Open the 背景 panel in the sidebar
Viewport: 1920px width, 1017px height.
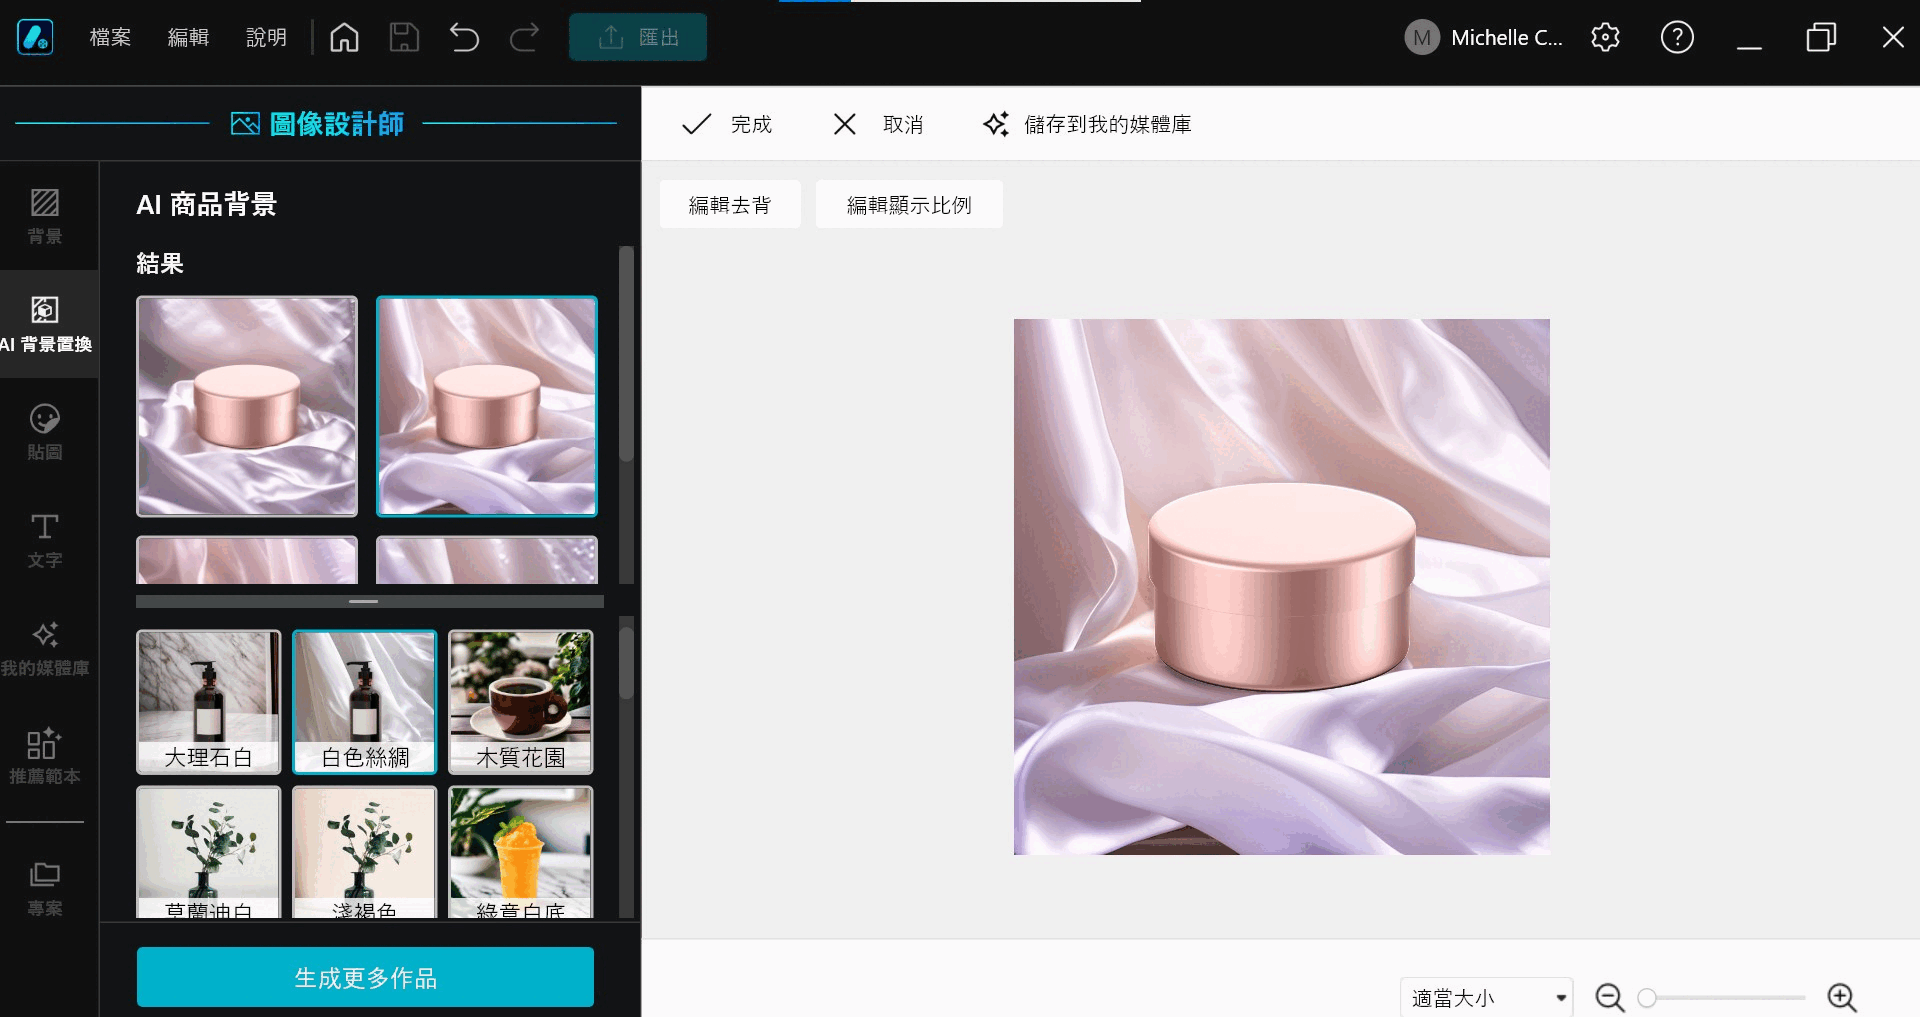pyautogui.click(x=45, y=215)
